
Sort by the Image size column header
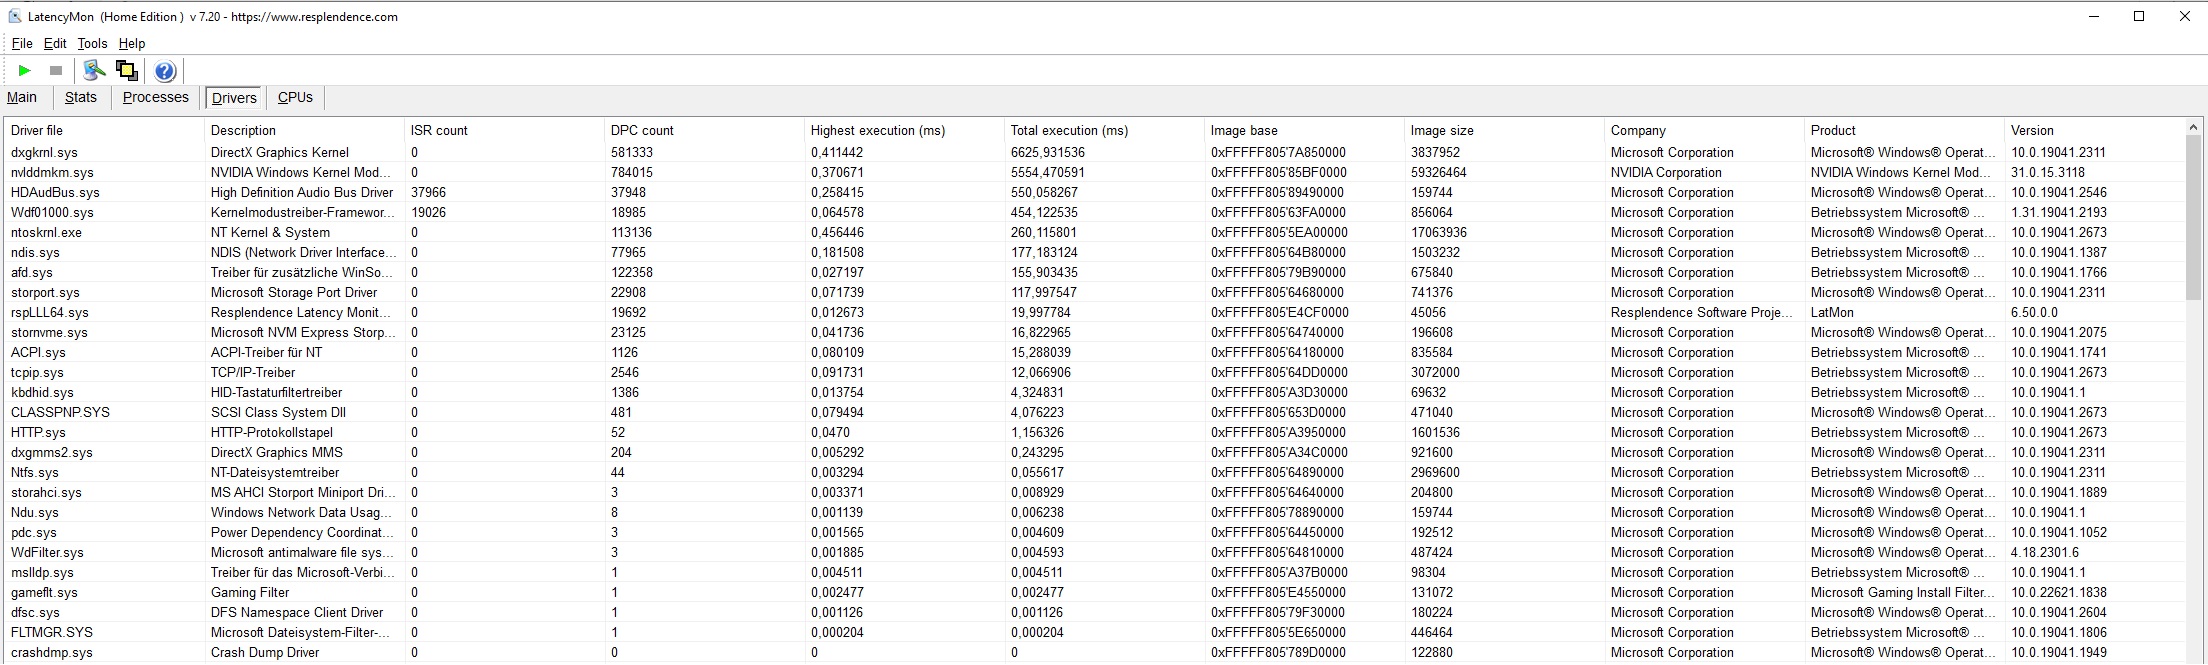[x=1504, y=130]
